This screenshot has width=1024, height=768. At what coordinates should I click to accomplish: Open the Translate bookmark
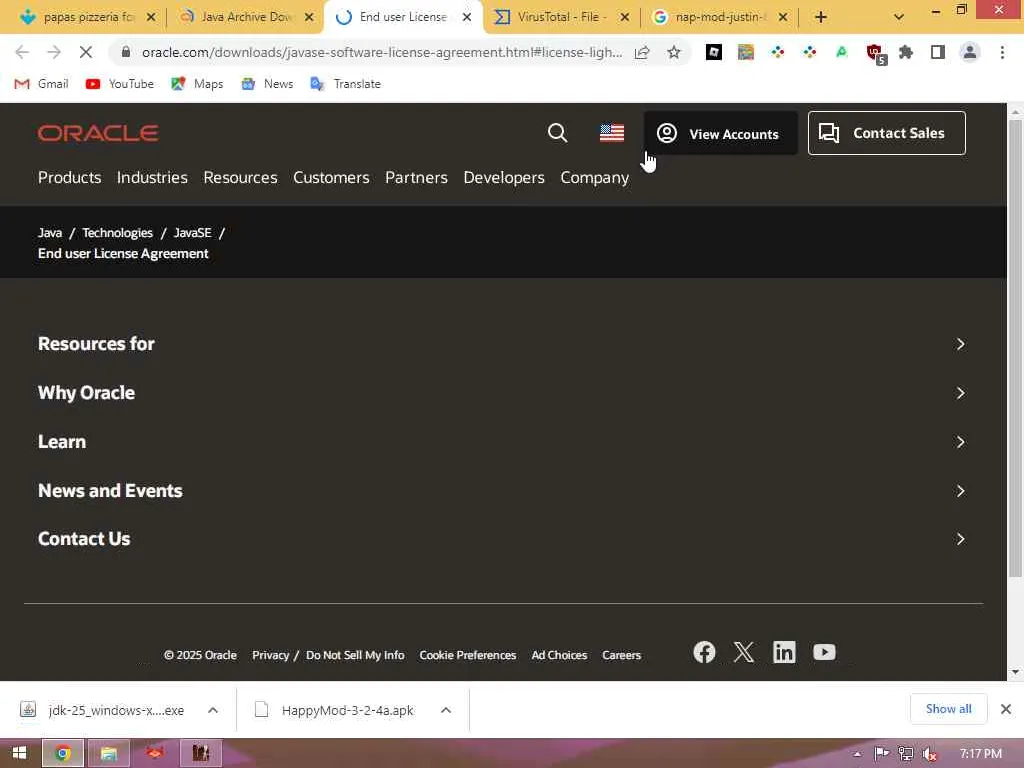(345, 84)
